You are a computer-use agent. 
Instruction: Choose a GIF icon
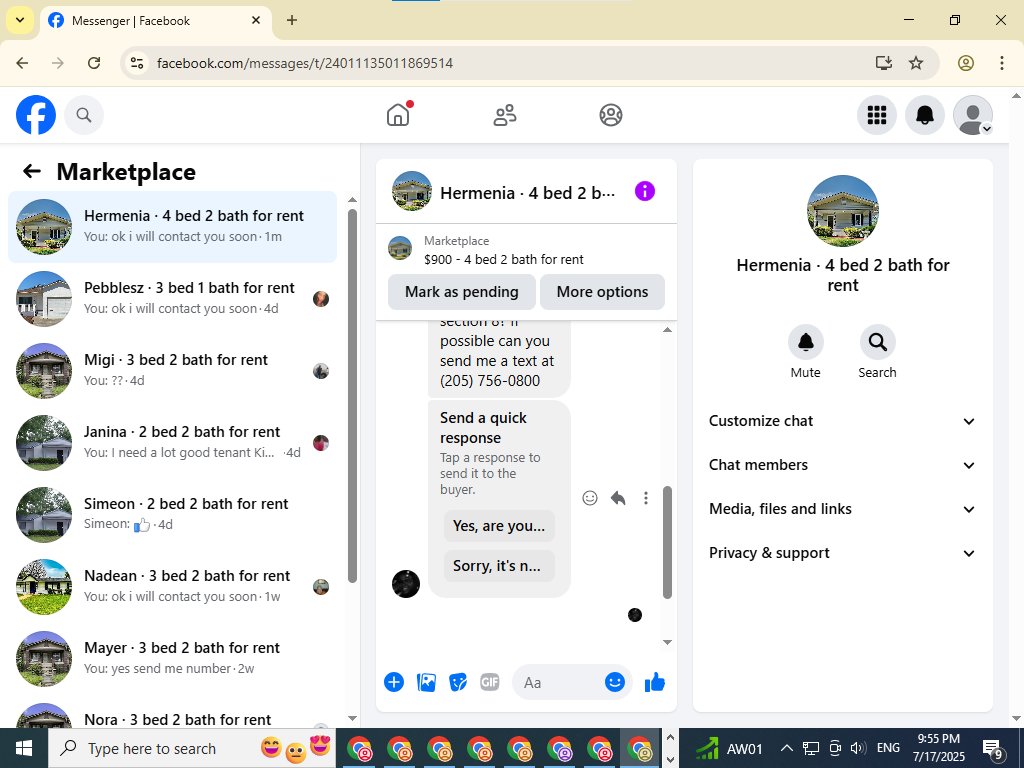pyautogui.click(x=490, y=682)
